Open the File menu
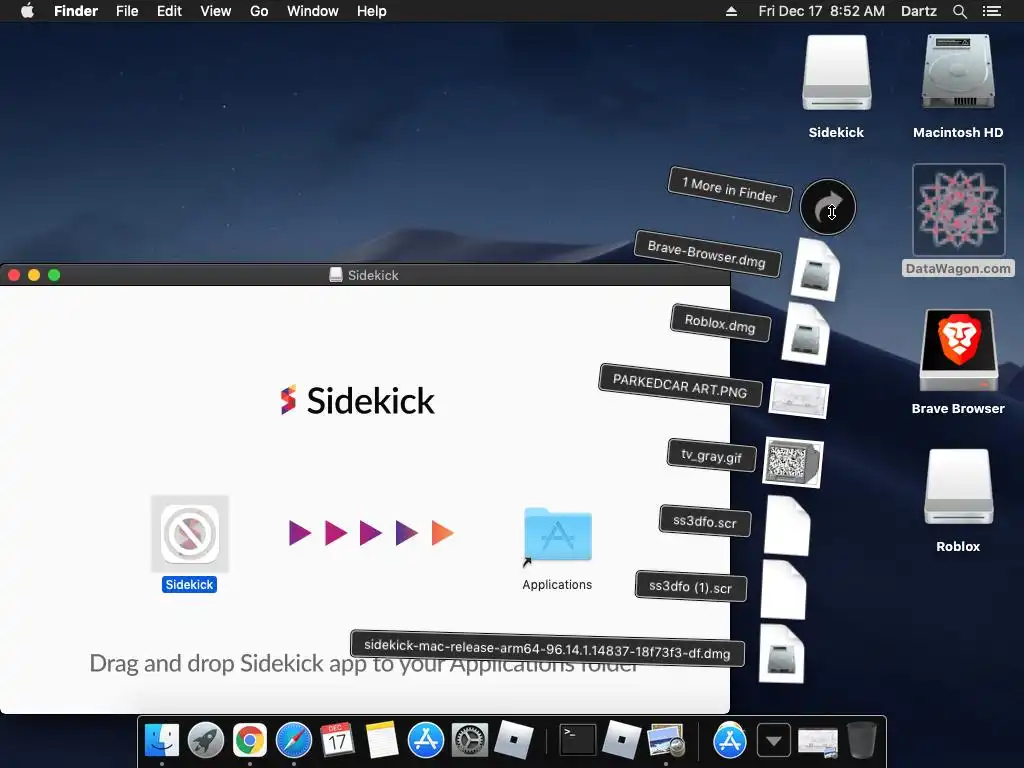Screen dimensions: 1024x768 [x=127, y=11]
